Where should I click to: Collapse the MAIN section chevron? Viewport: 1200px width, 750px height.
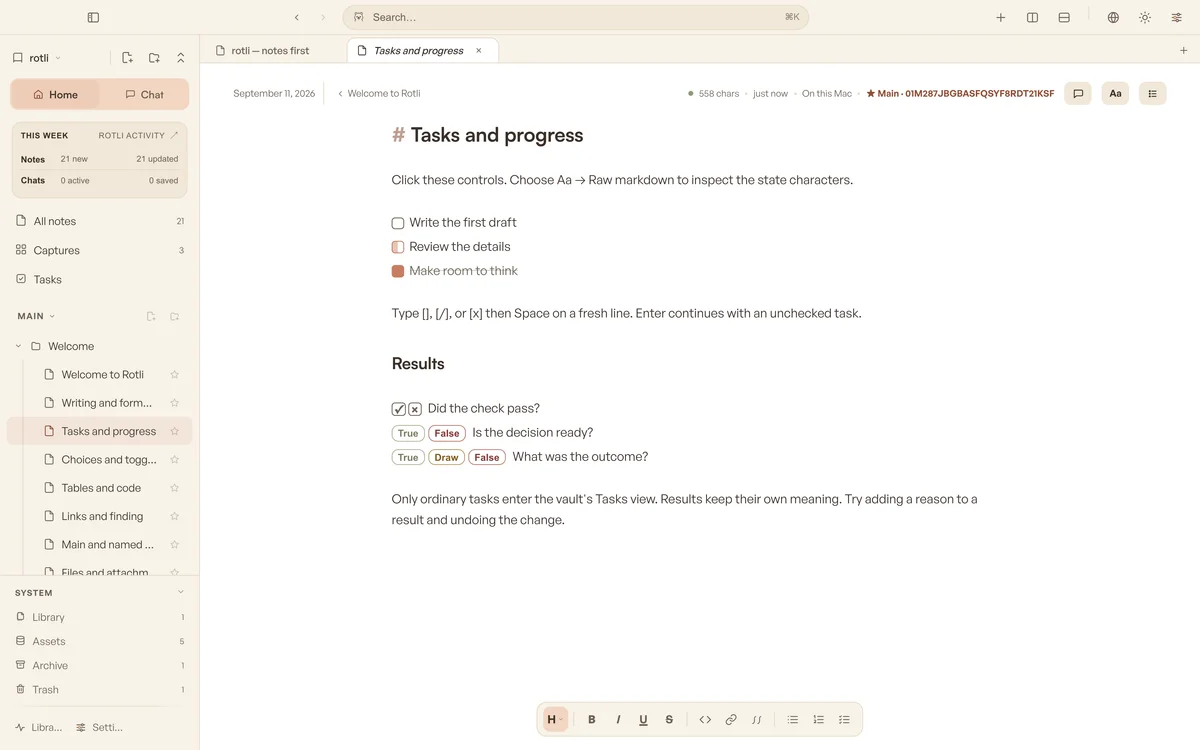point(53,316)
